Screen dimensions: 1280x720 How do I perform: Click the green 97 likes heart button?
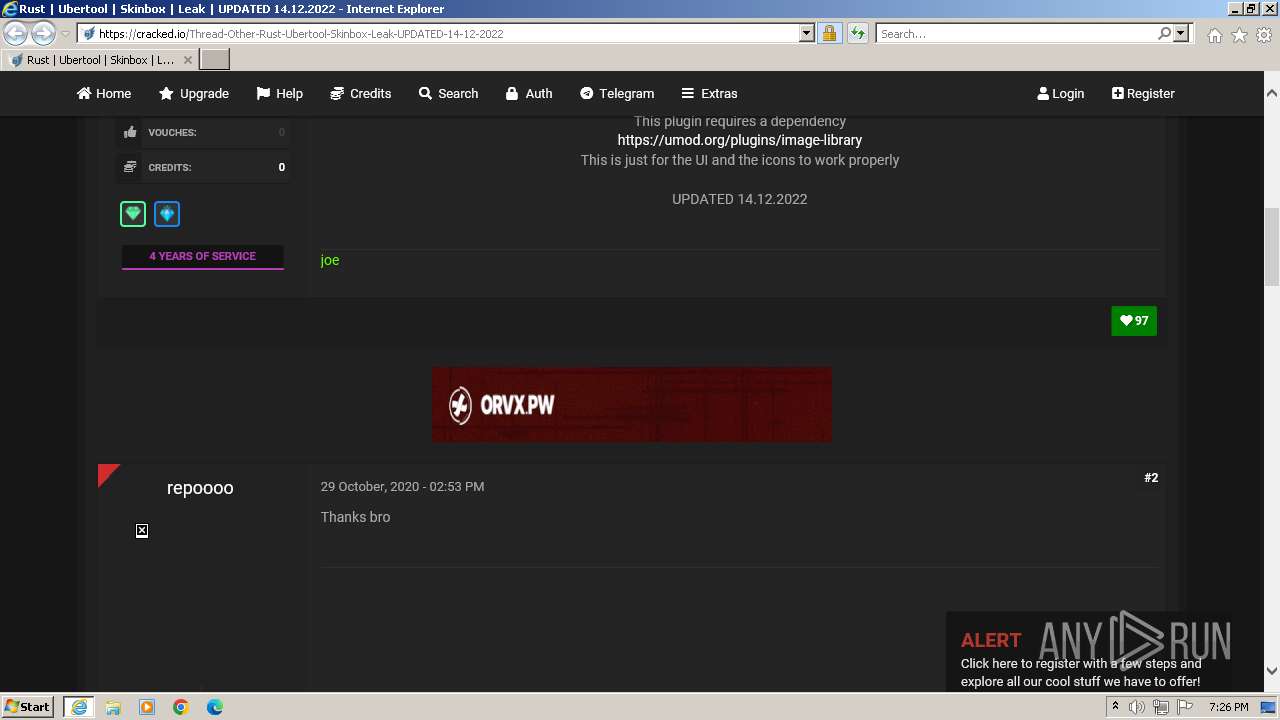pos(1134,321)
